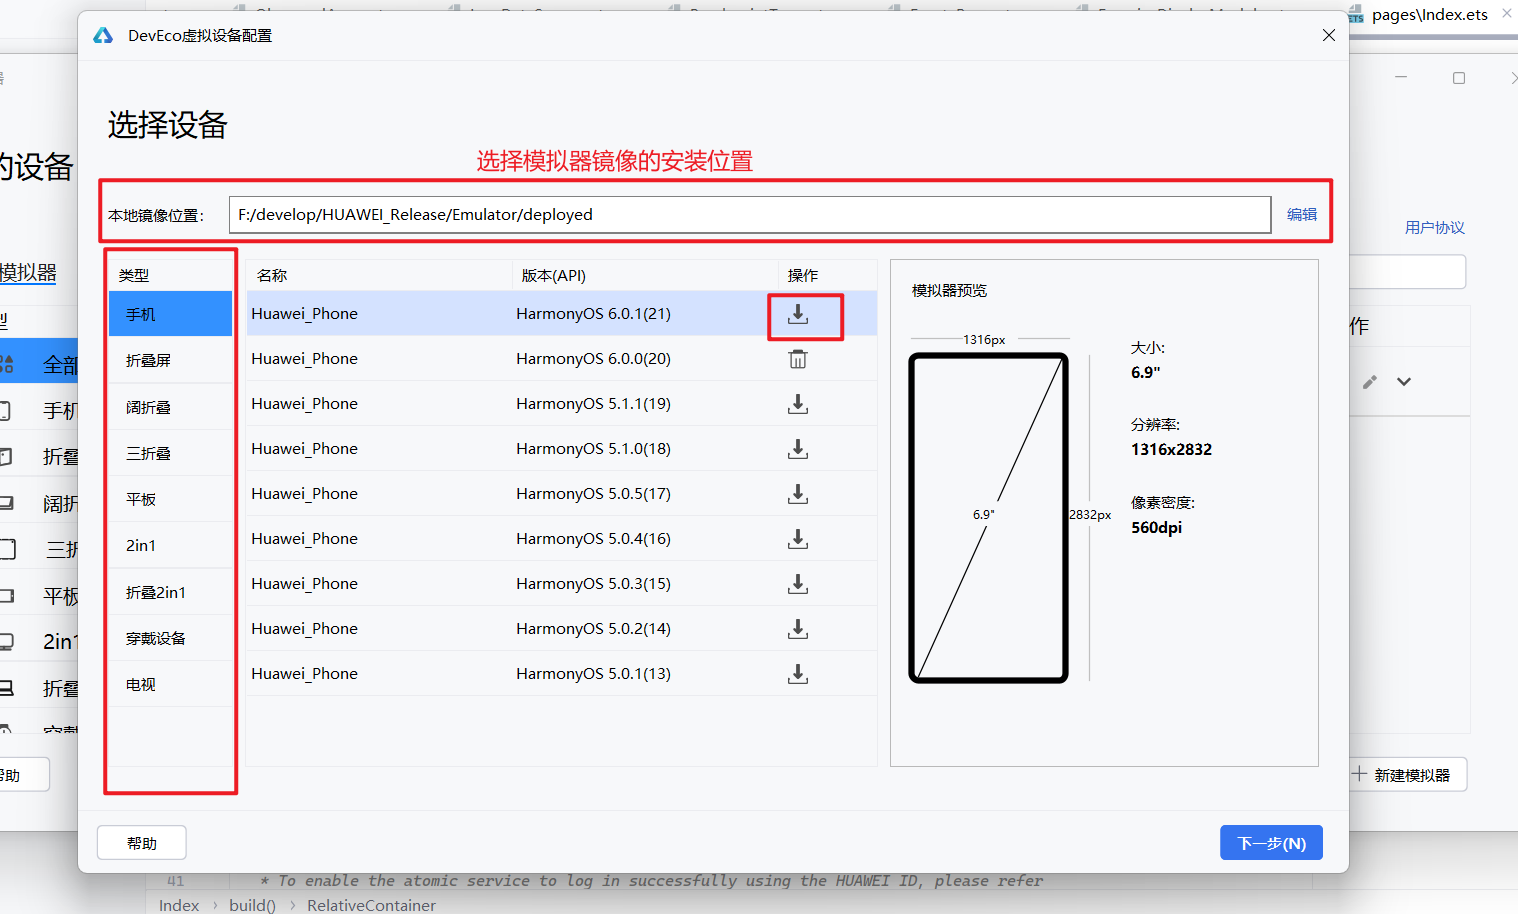Viewport: 1518px width, 914px height.
Task: Download HarmonyOS 5.0.3(15) image
Action: coord(797,584)
